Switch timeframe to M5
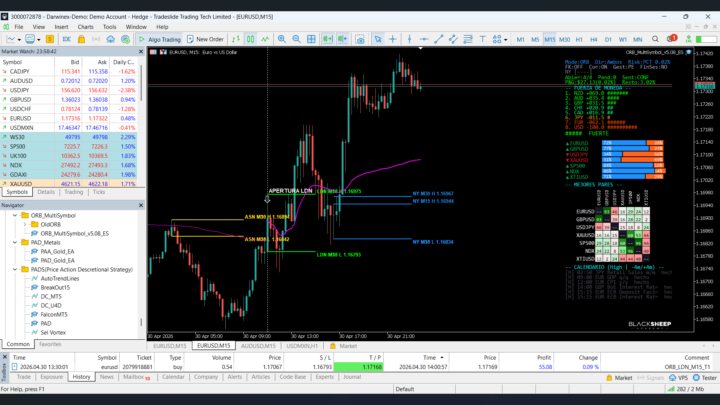Image resolution: width=720 pixels, height=405 pixels. [535, 39]
